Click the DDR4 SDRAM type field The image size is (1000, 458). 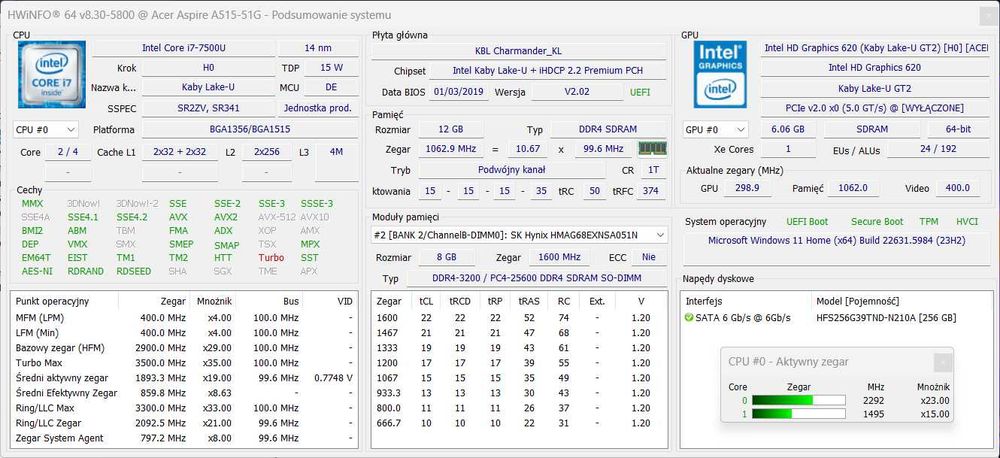point(608,129)
